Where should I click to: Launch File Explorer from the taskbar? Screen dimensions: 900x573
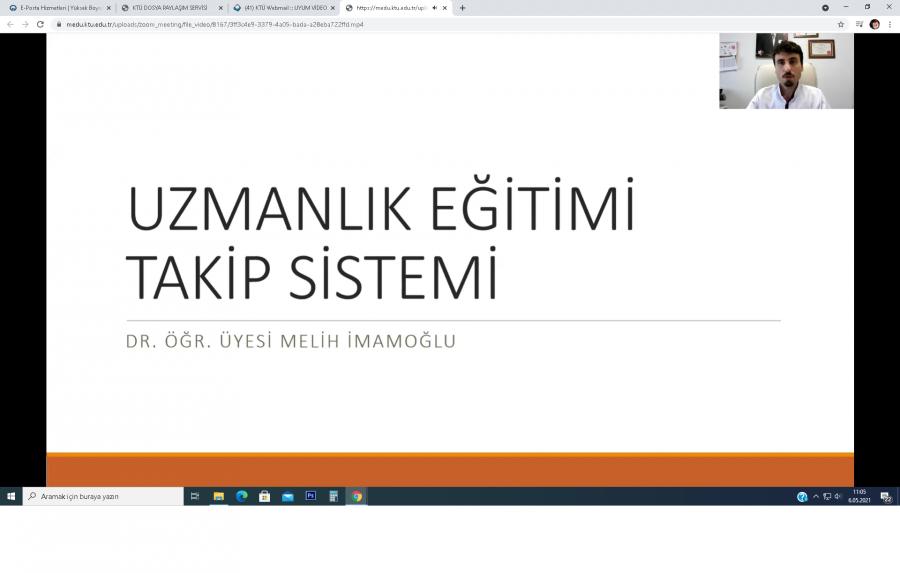point(218,496)
